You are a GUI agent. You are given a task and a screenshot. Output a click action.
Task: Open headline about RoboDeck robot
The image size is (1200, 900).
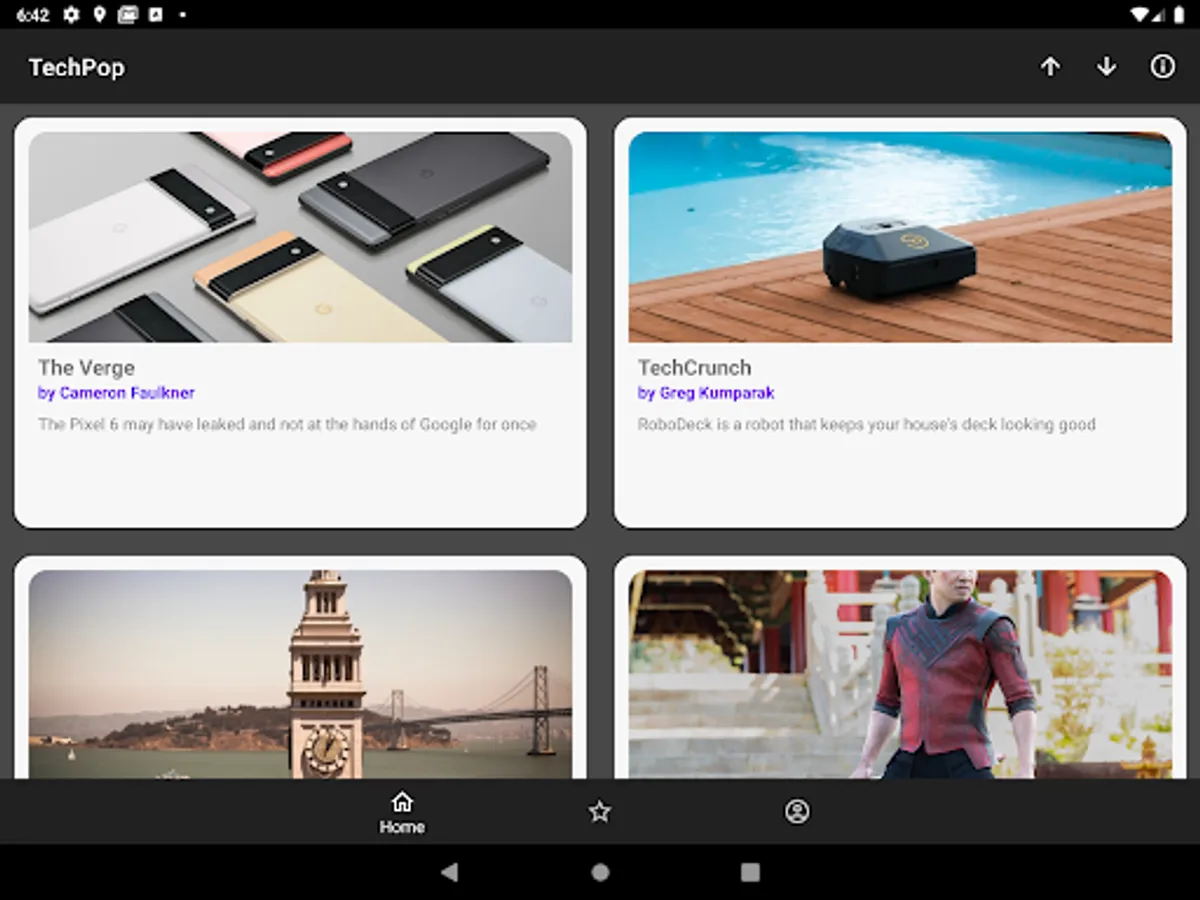pyautogui.click(x=867, y=424)
